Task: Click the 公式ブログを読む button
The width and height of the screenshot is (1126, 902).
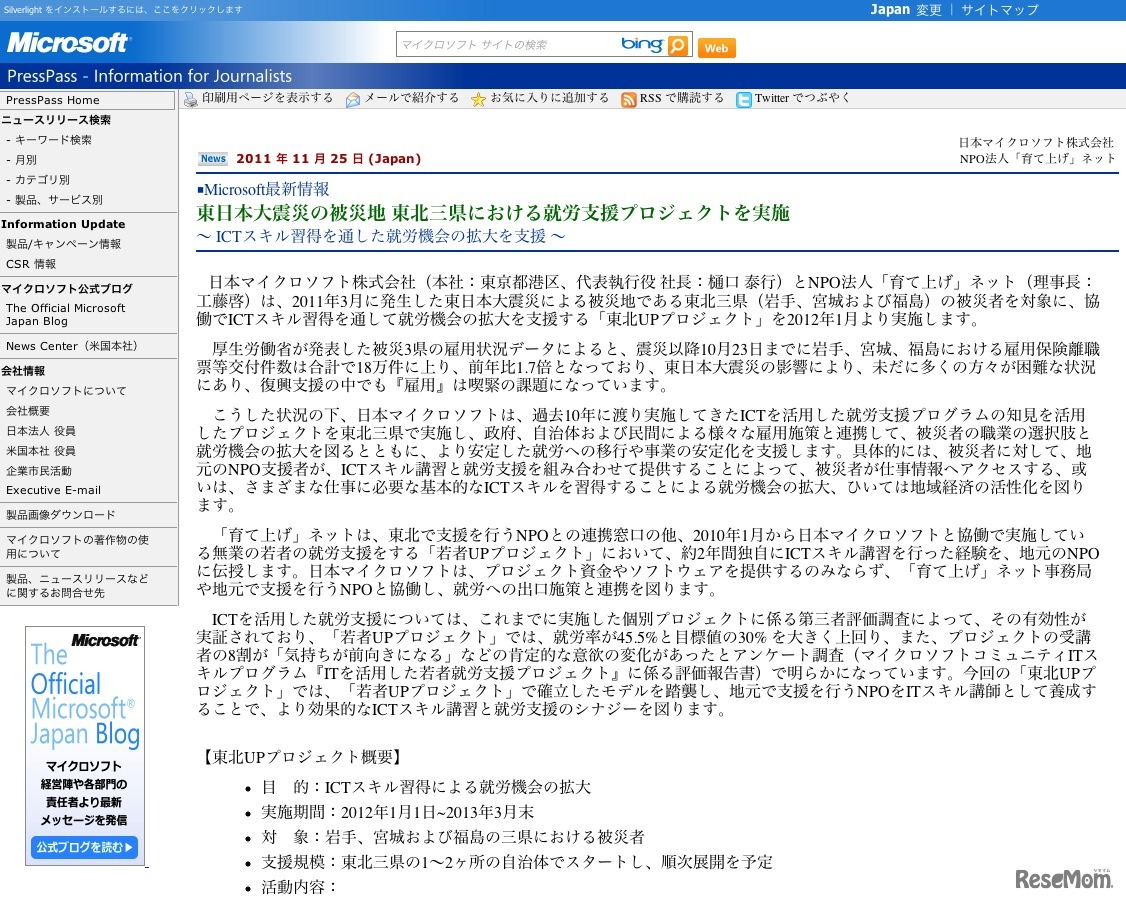Action: tap(85, 847)
